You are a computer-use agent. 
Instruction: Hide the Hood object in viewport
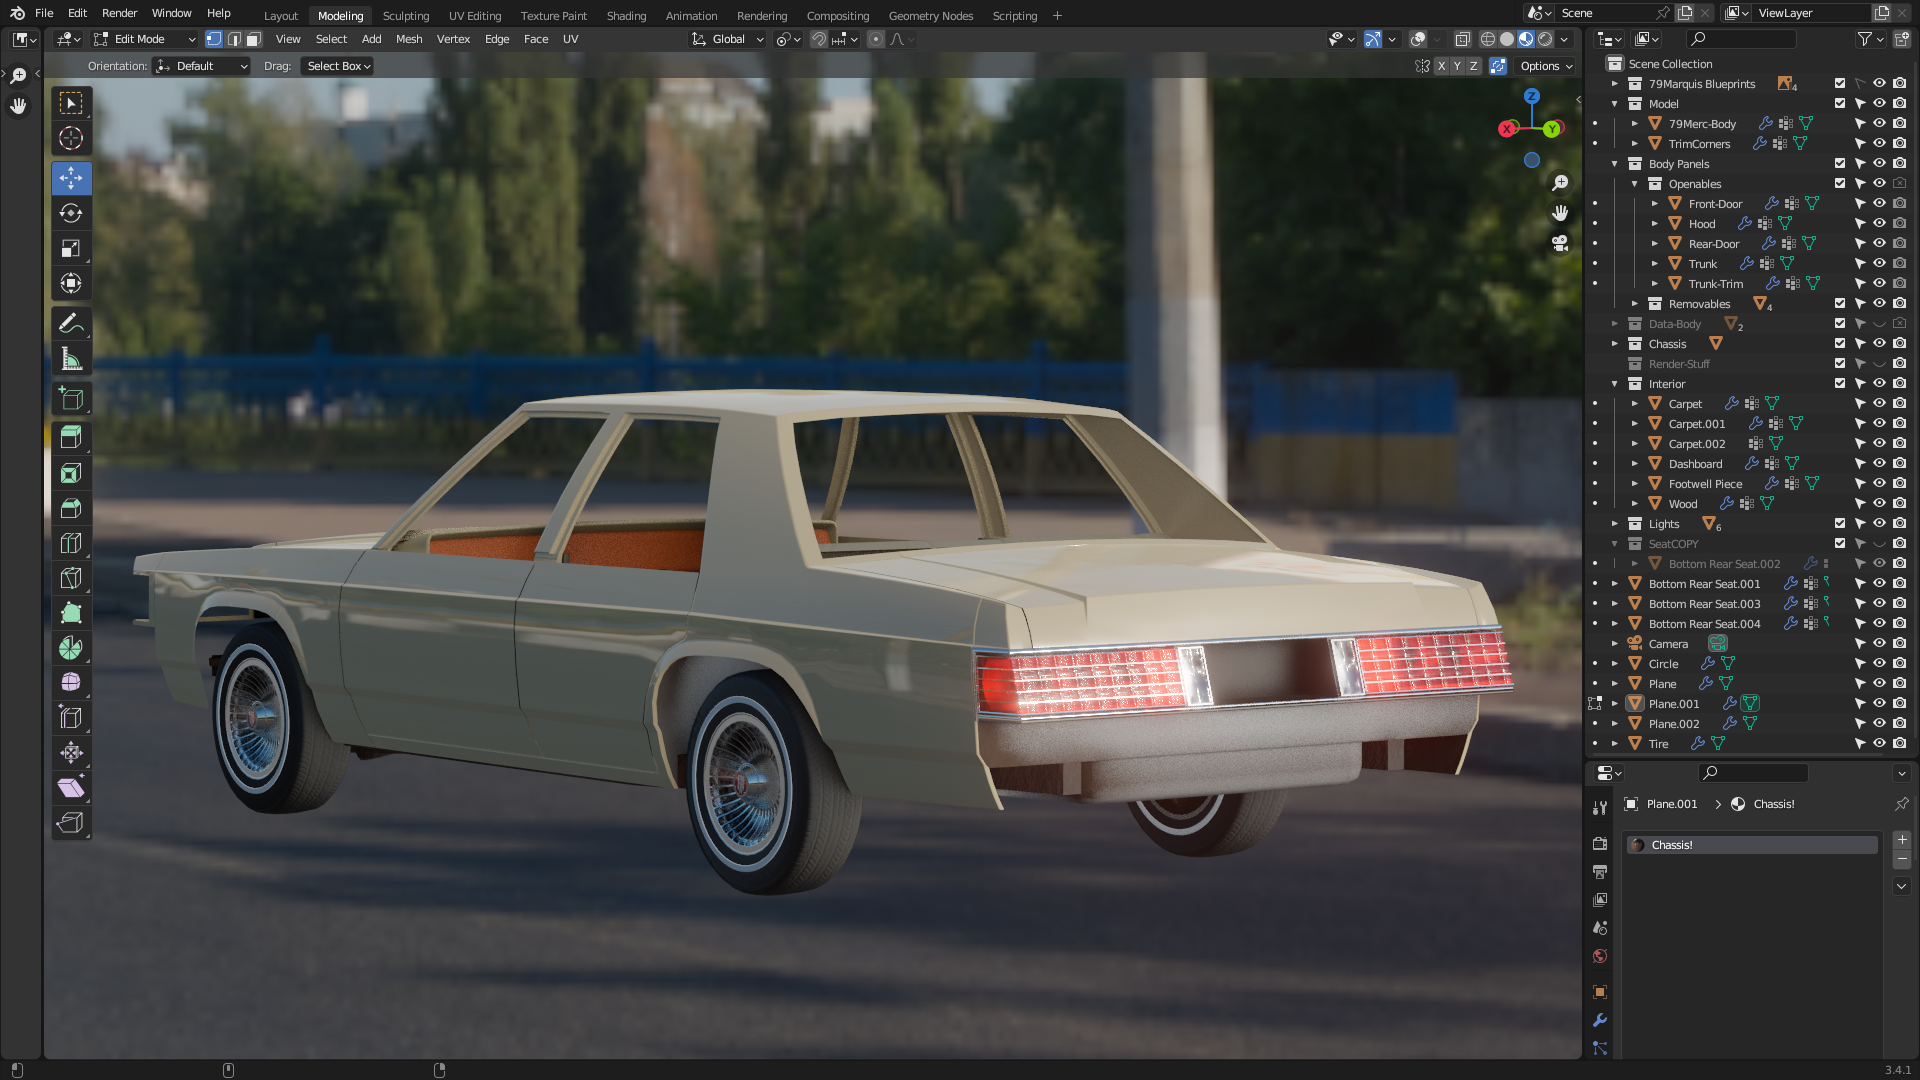pos(1879,223)
